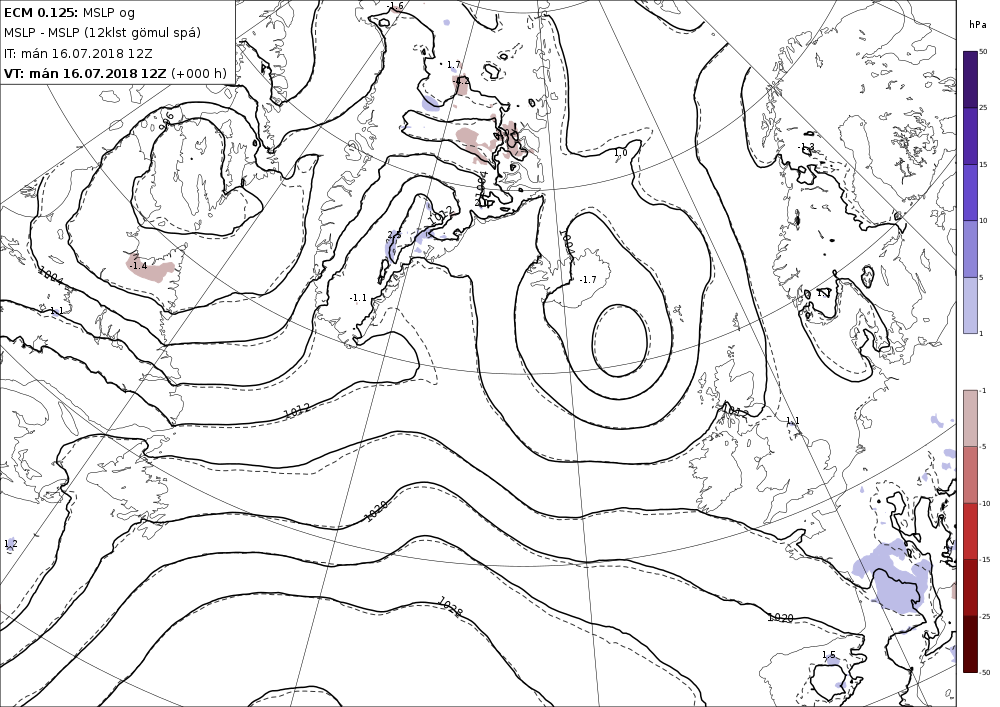
Task: Click the 2.5 value on blue patch
Action: [395, 235]
